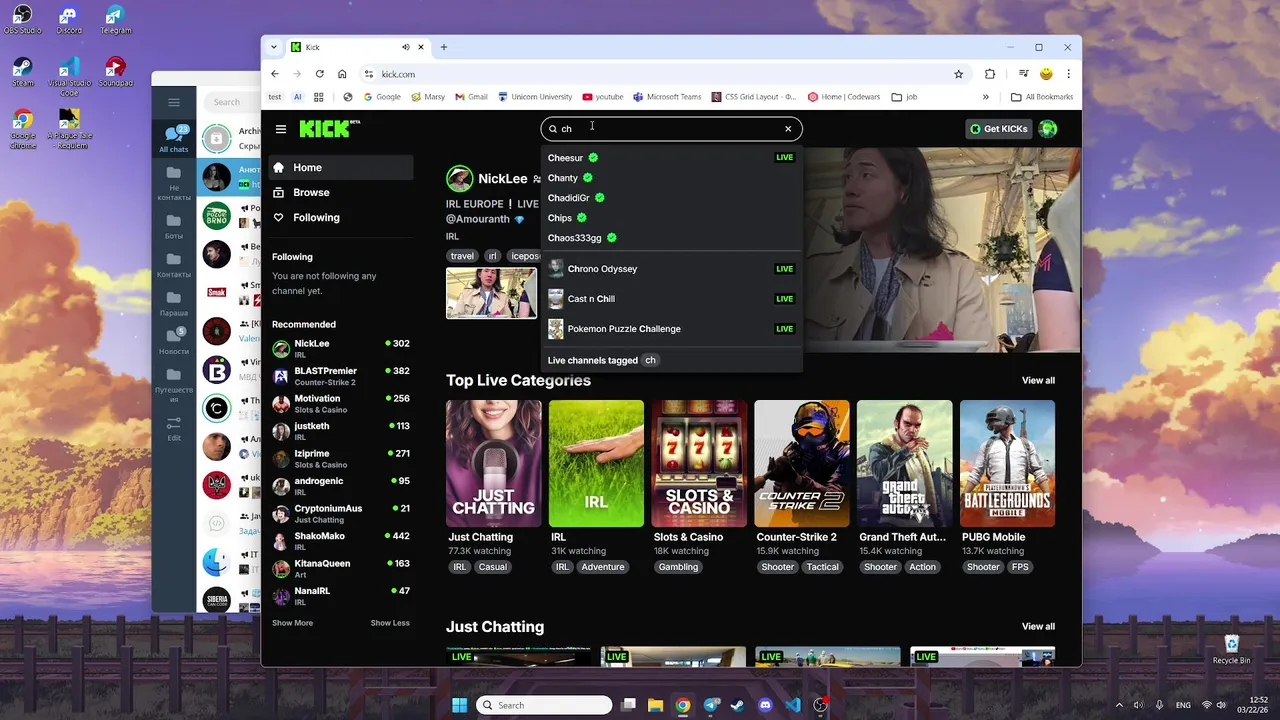Open the Gmail bookmark

471,97
